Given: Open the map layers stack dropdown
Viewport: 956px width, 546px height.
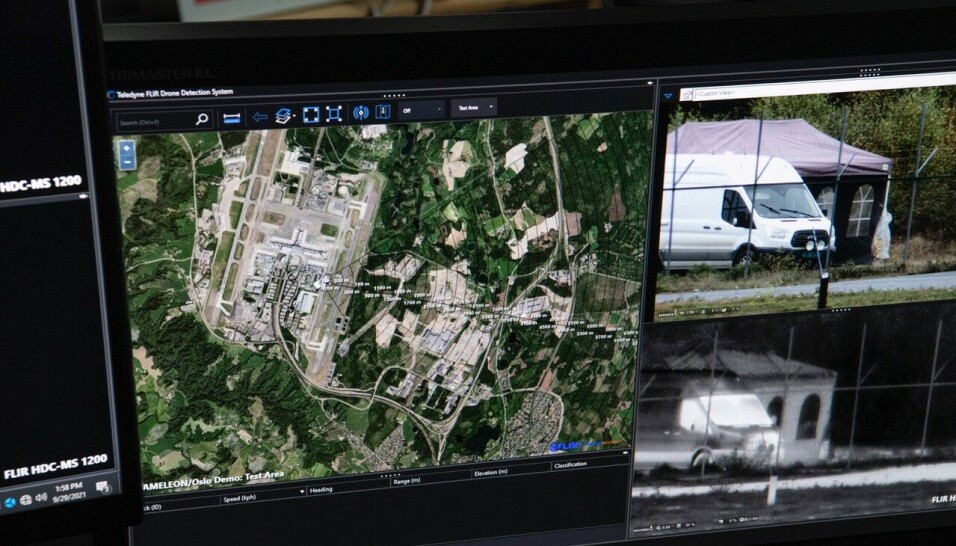Looking at the screenshot, I should [x=284, y=116].
